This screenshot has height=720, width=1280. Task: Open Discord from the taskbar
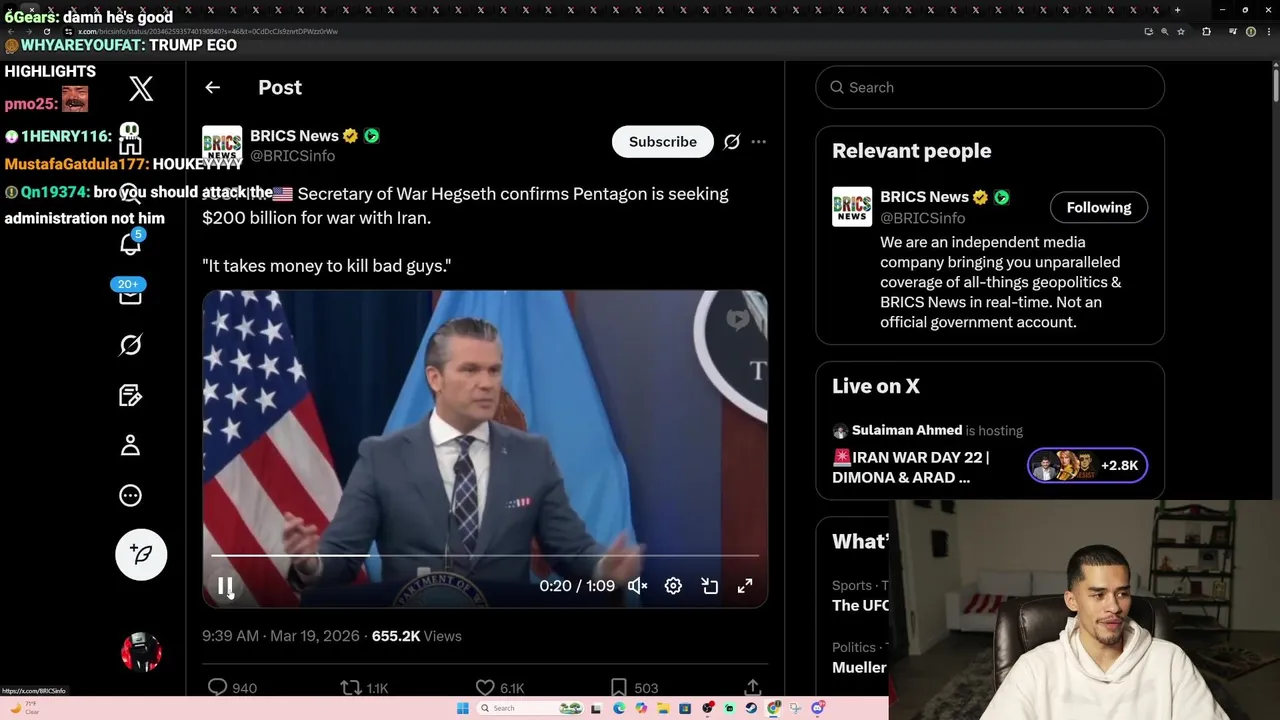(818, 708)
